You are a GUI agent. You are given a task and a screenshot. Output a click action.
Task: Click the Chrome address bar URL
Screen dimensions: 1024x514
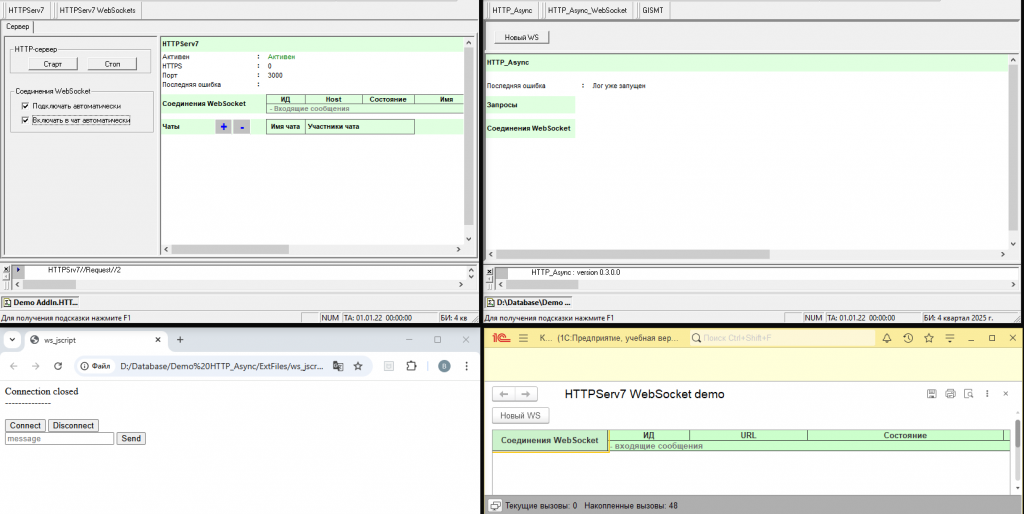coord(221,366)
